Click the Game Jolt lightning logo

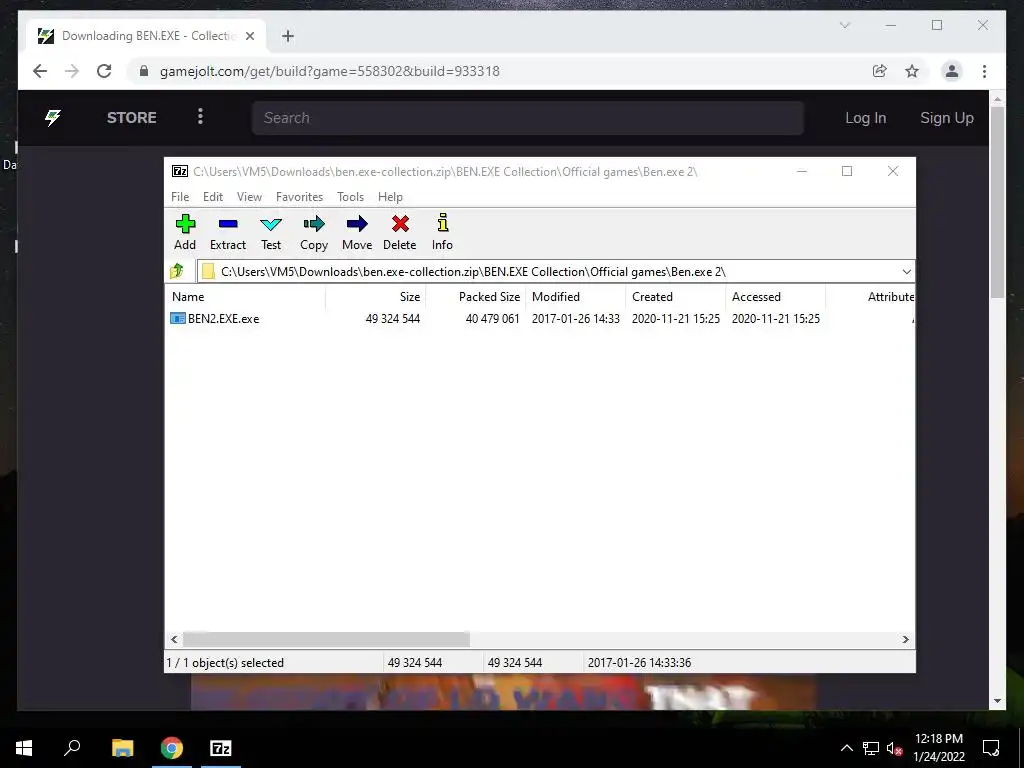[53, 118]
